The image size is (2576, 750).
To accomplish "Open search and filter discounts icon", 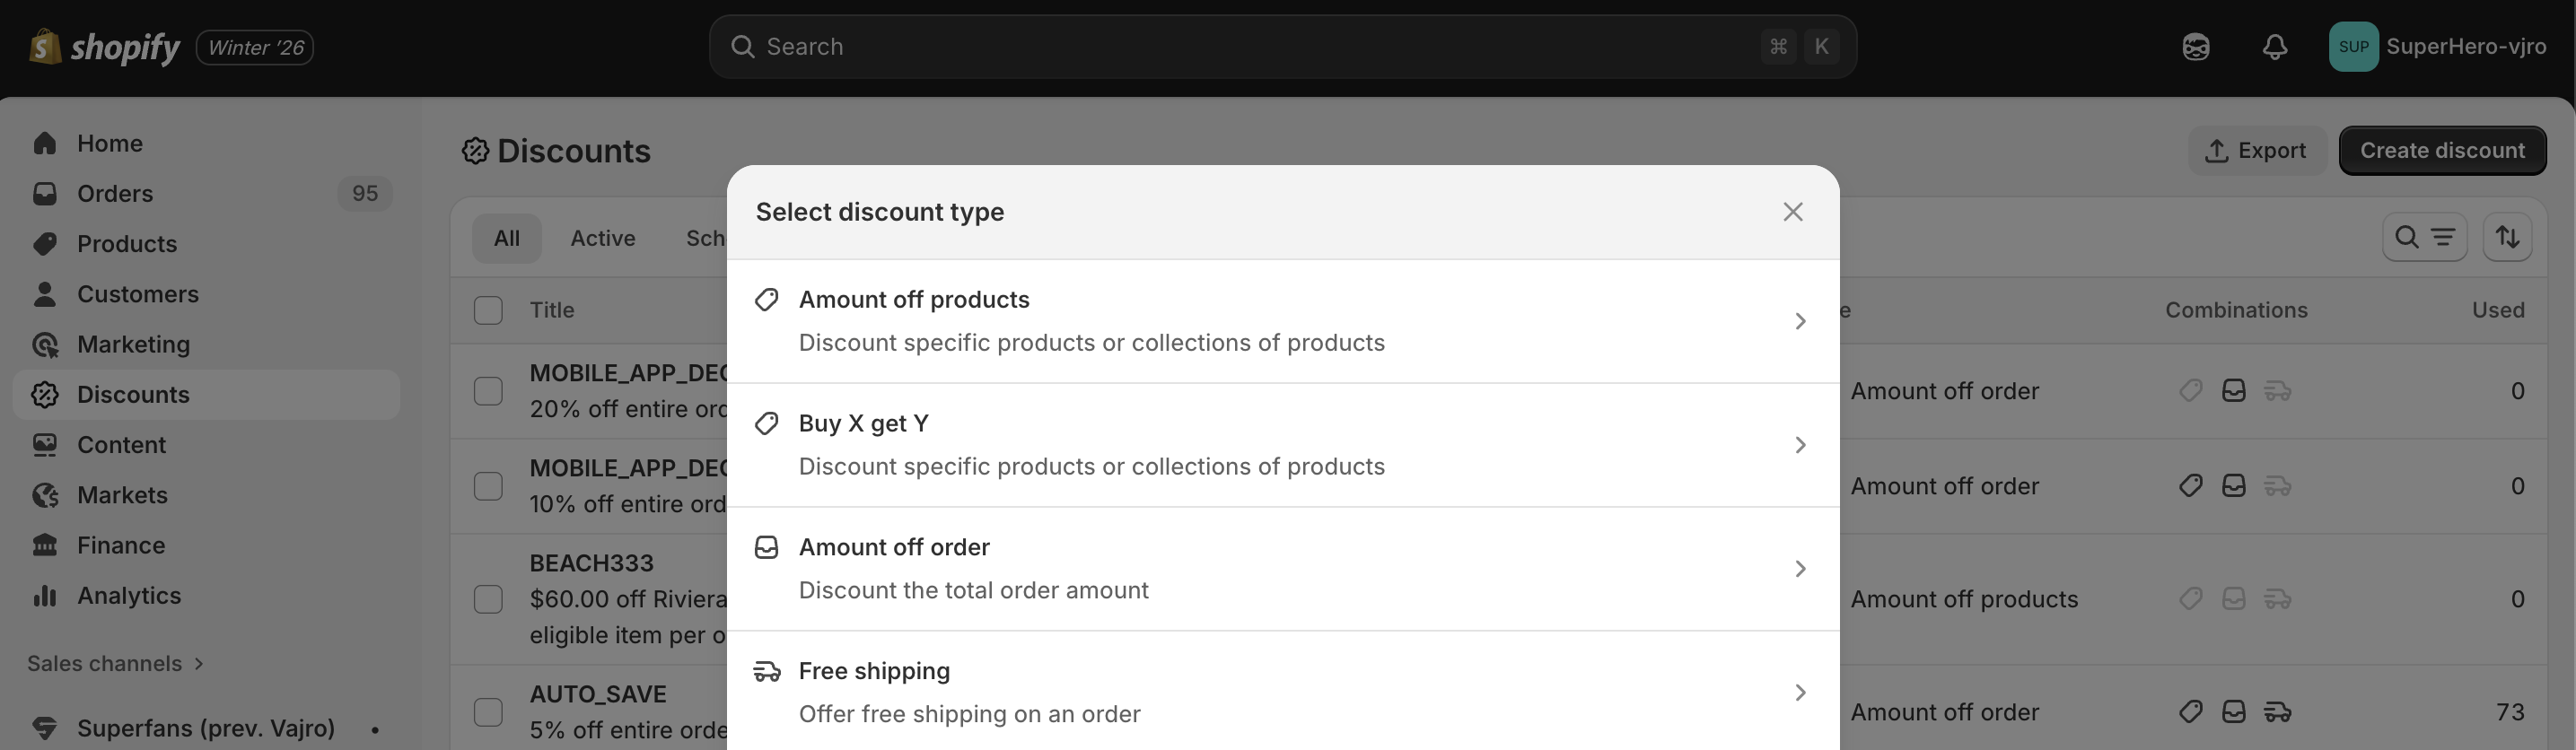I will (2424, 237).
